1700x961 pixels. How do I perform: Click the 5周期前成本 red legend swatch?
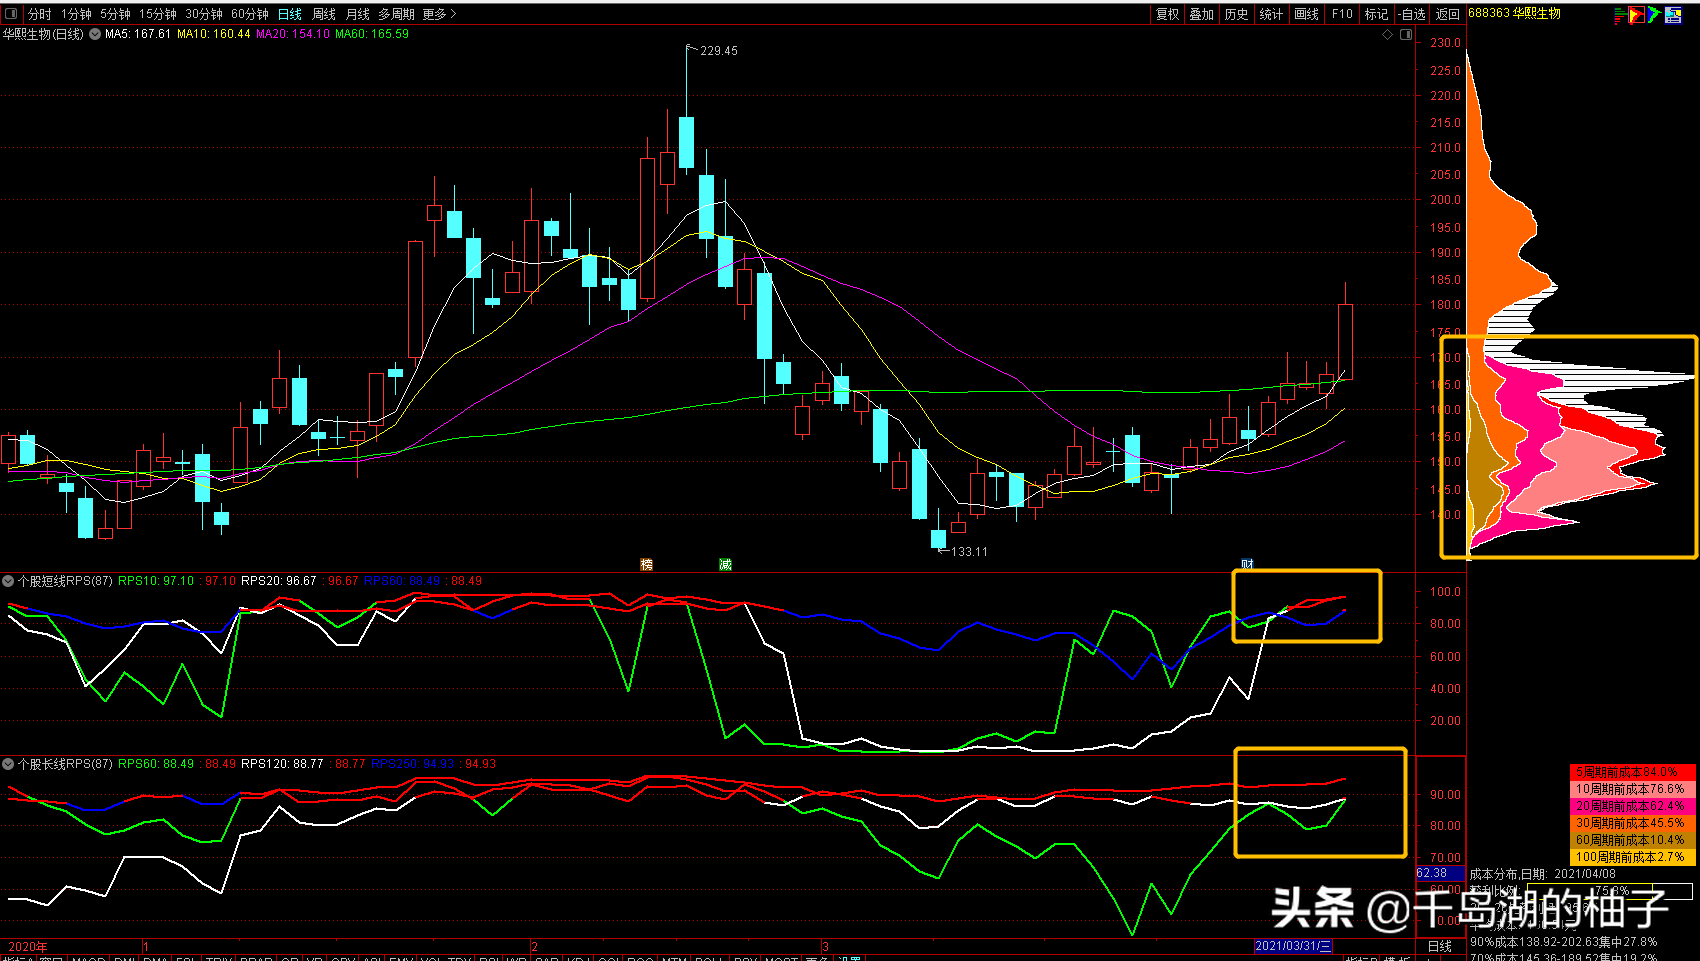tap(1633, 772)
